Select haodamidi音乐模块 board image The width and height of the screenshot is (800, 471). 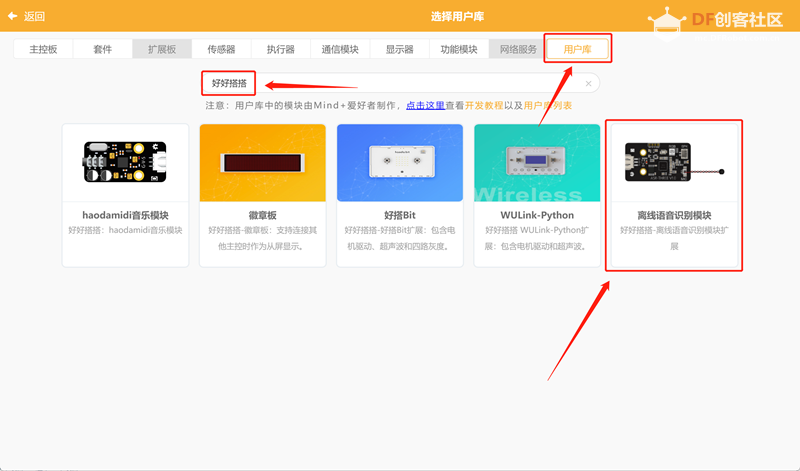[126, 162]
